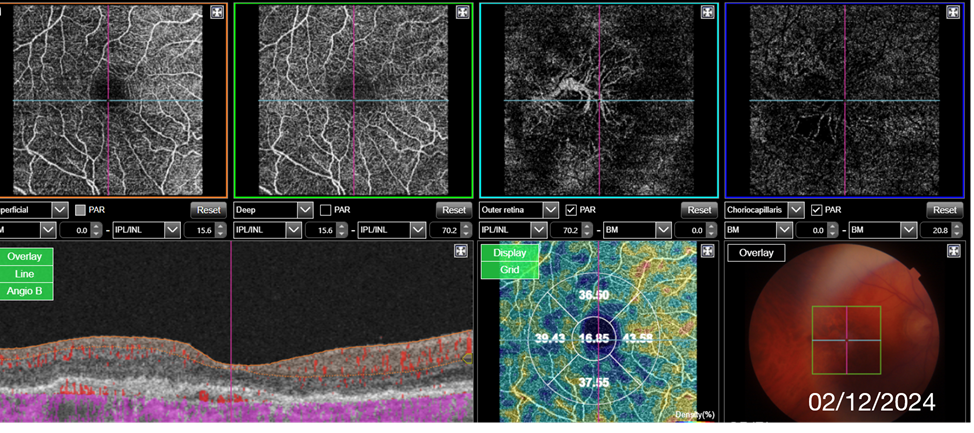Viewport: 974px width, 433px height.
Task: Click density value 43.58
Action: click(x=638, y=339)
